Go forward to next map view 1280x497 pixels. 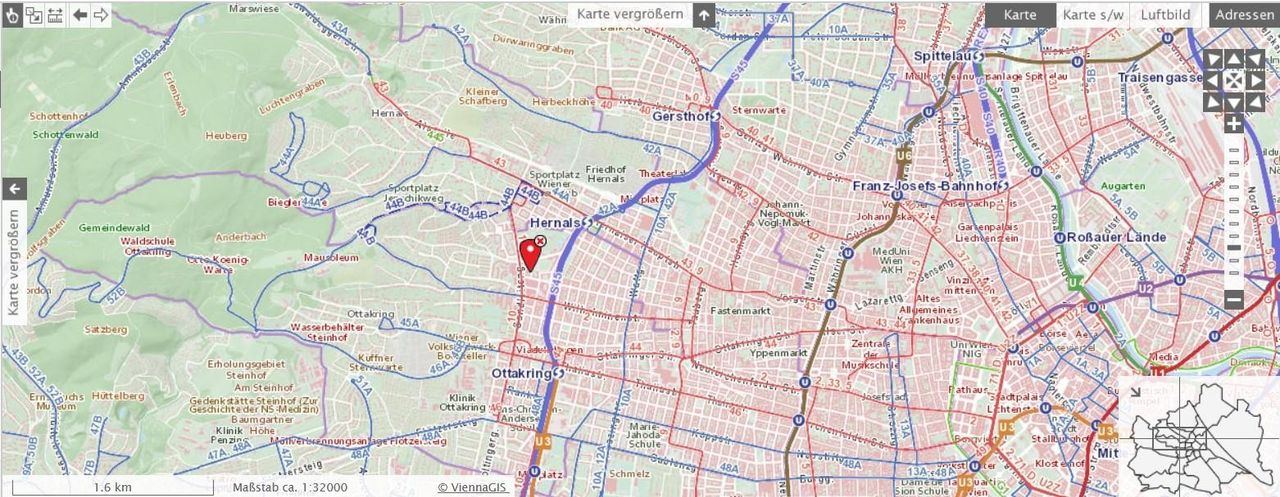(101, 15)
